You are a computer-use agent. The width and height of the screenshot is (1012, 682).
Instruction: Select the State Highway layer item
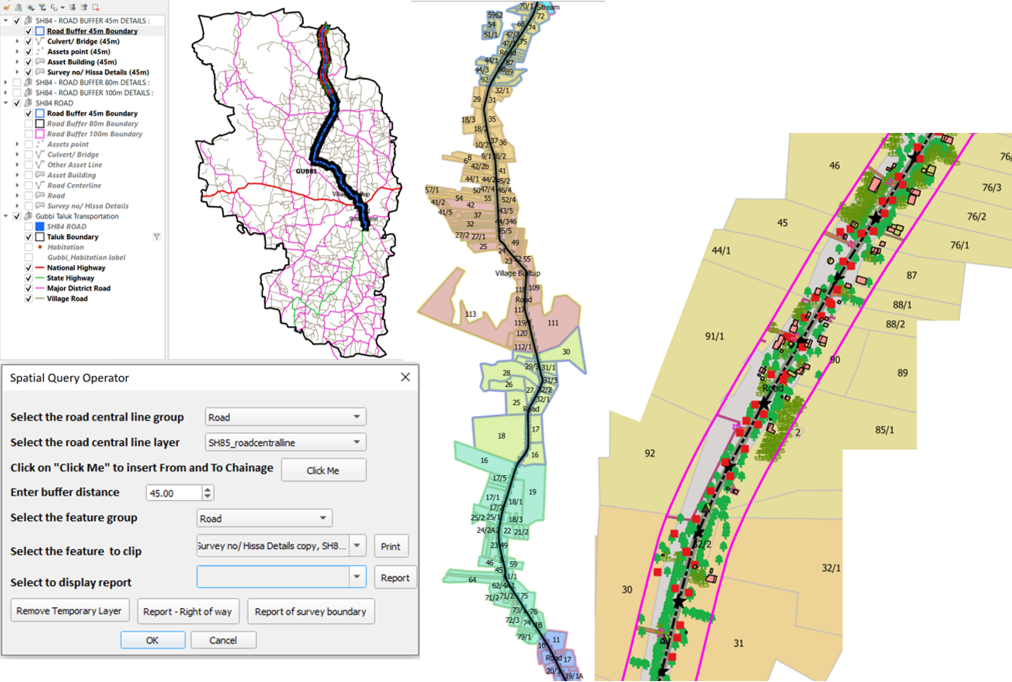[76, 278]
